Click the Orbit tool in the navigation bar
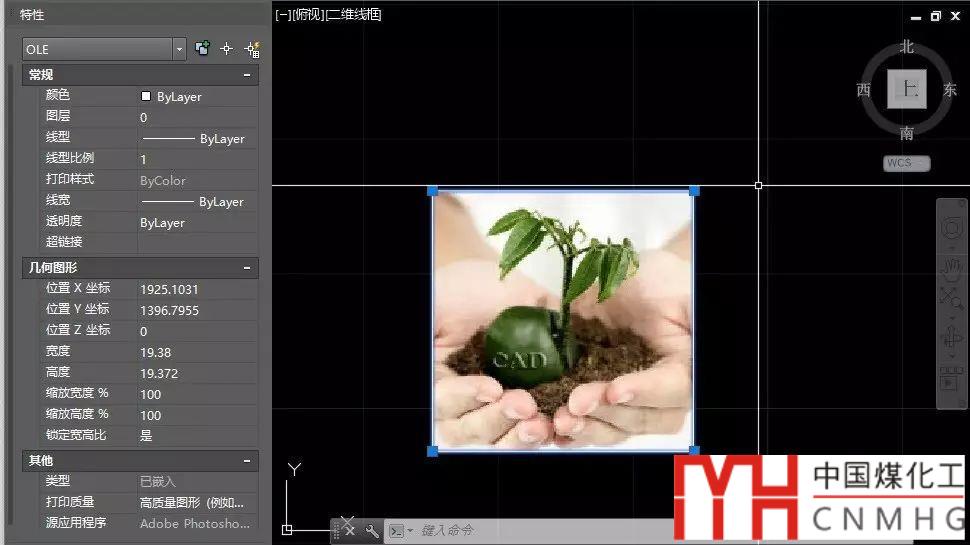 click(x=950, y=338)
